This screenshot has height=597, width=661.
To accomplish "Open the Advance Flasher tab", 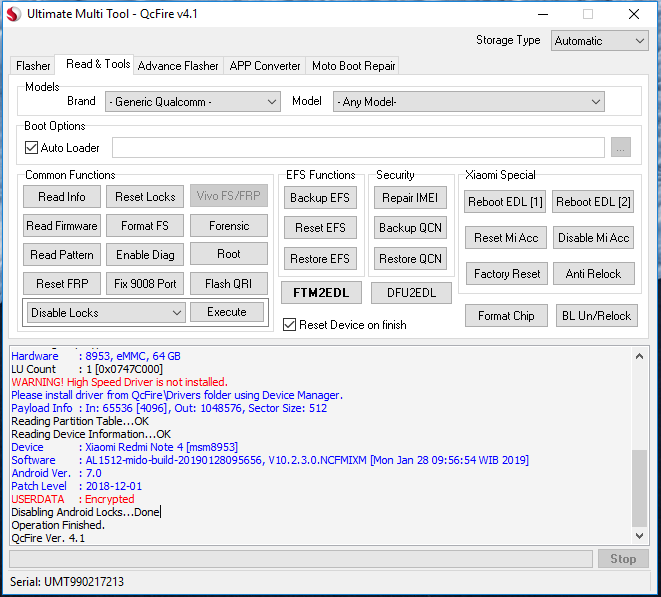I will coord(178,66).
